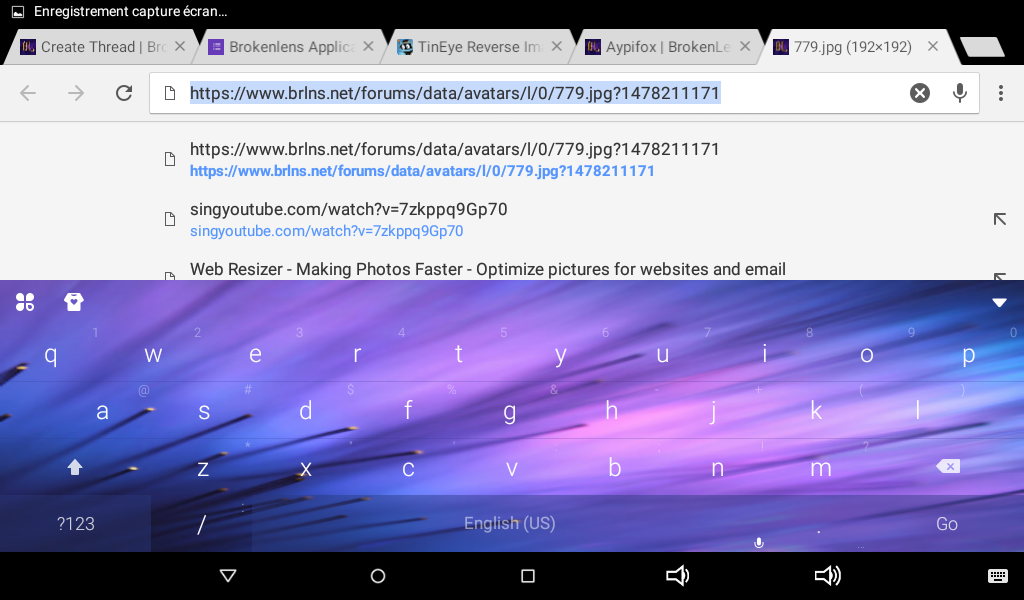The height and width of the screenshot is (600, 1024).
Task: Tap the p key
Action: point(968,354)
